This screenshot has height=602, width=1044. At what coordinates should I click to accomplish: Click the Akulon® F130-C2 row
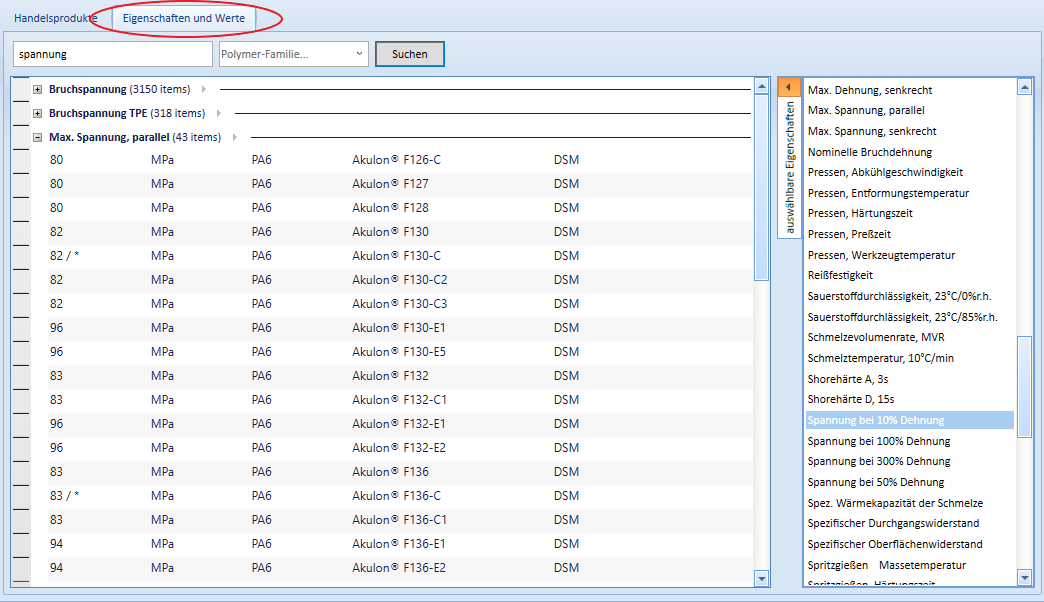pyautogui.click(x=400, y=280)
